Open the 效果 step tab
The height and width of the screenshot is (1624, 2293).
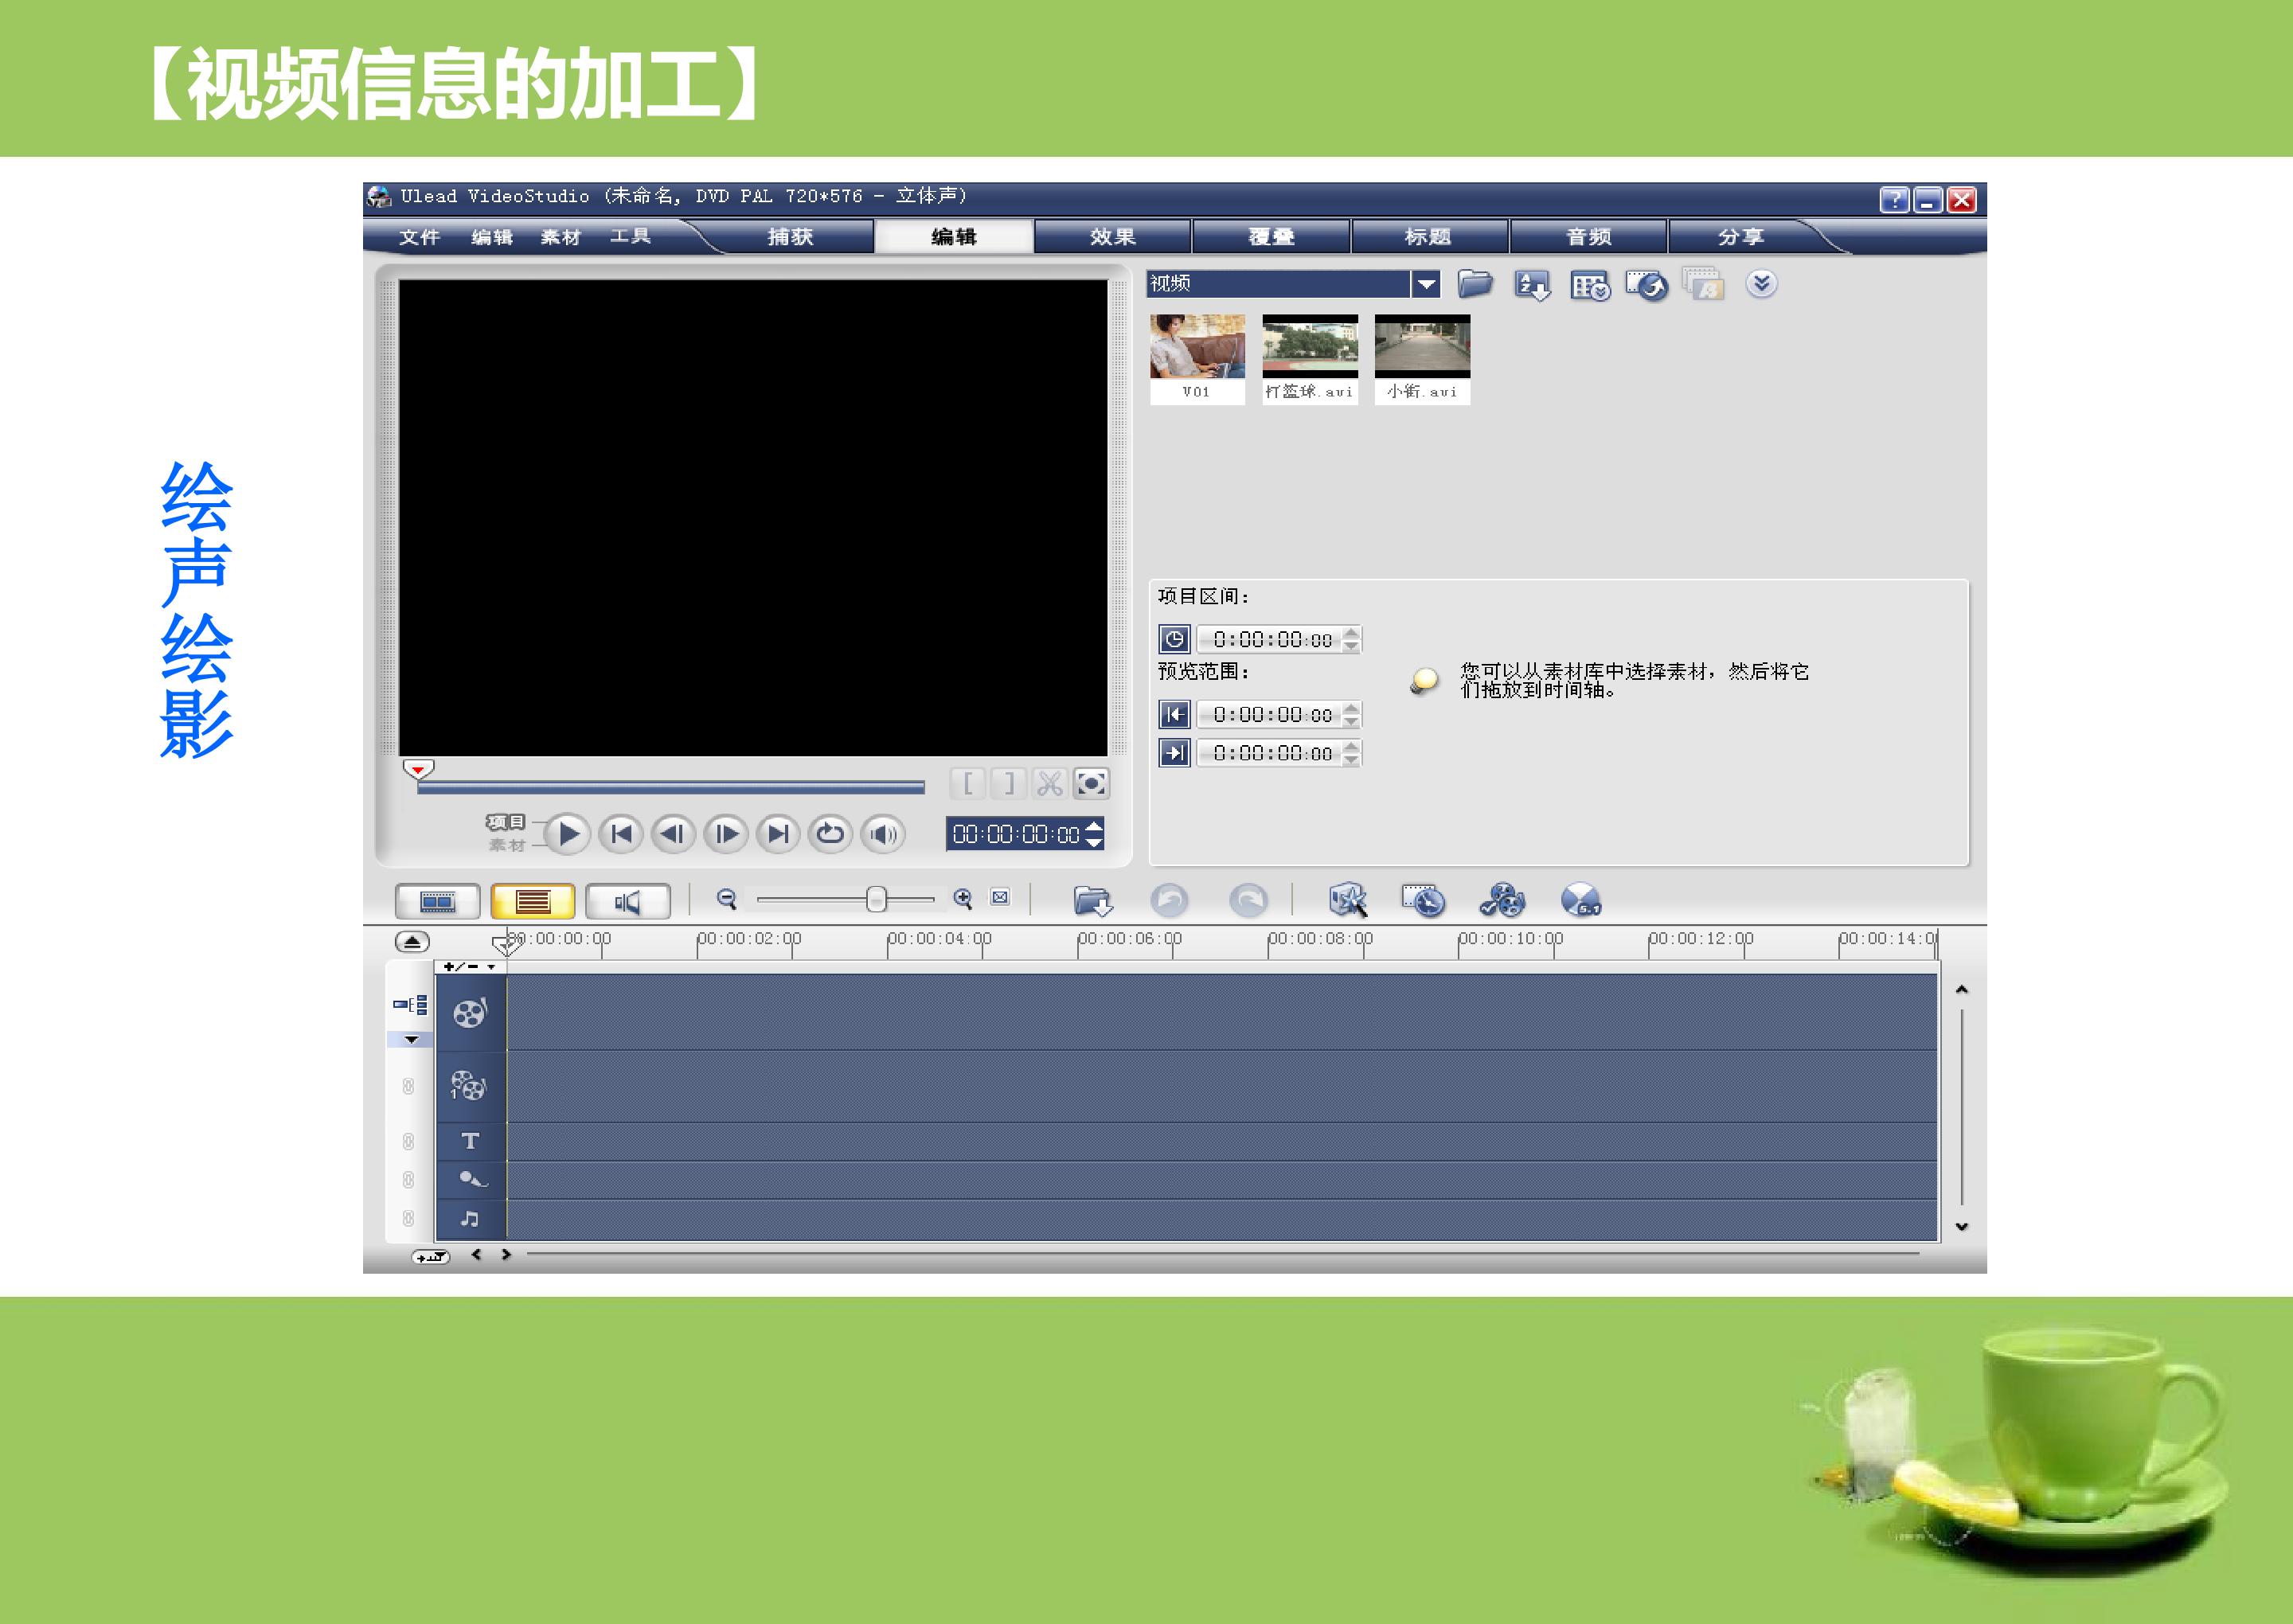[1112, 237]
